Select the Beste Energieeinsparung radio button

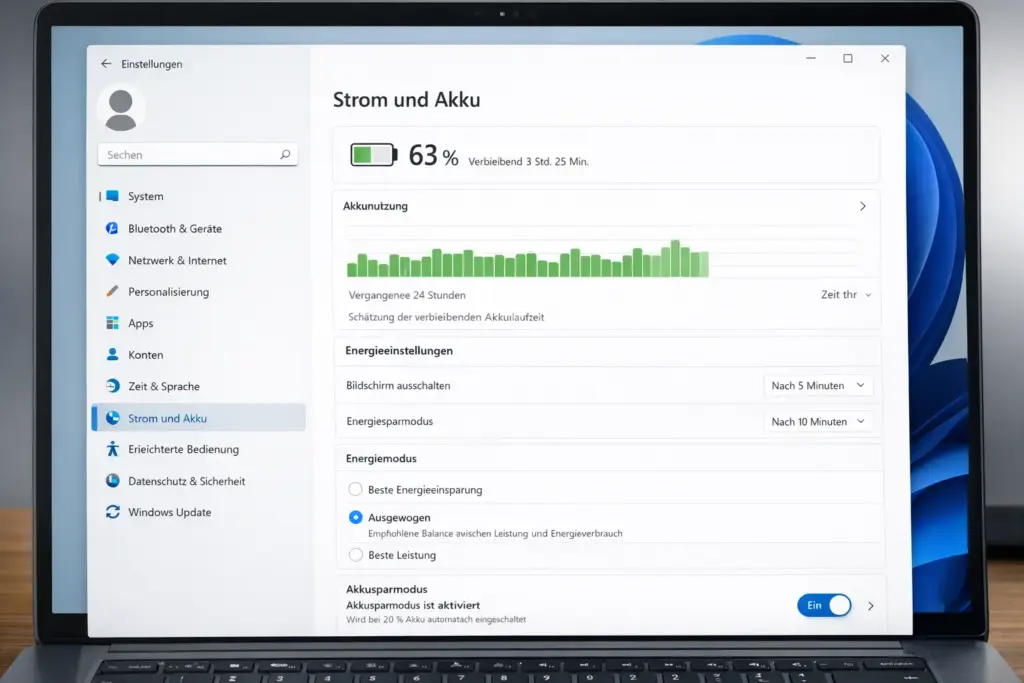click(356, 489)
